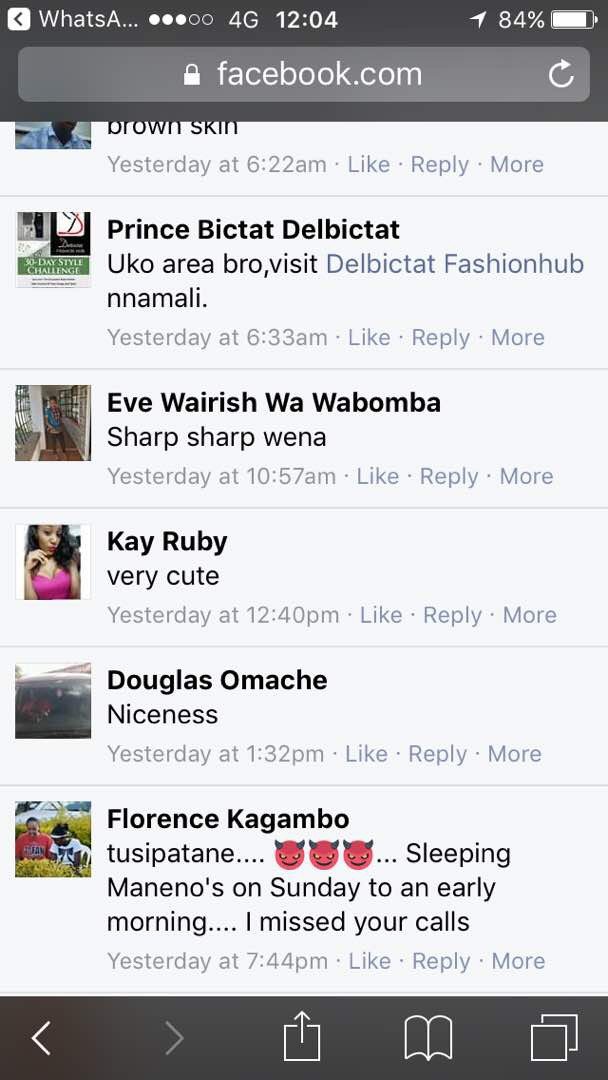Open Kay Ruby's profile picture
Screen dimensions: 608x1080
pyautogui.click(x=53, y=562)
